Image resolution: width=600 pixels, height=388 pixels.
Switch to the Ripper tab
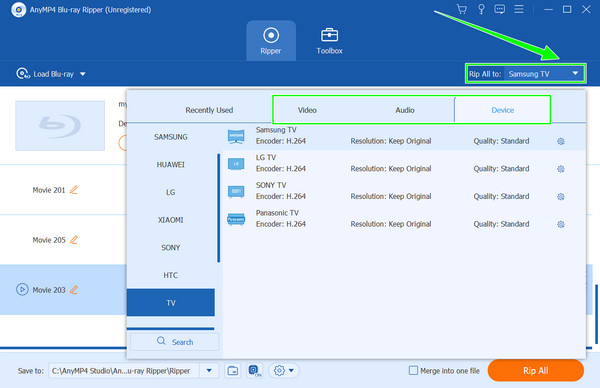pyautogui.click(x=271, y=41)
